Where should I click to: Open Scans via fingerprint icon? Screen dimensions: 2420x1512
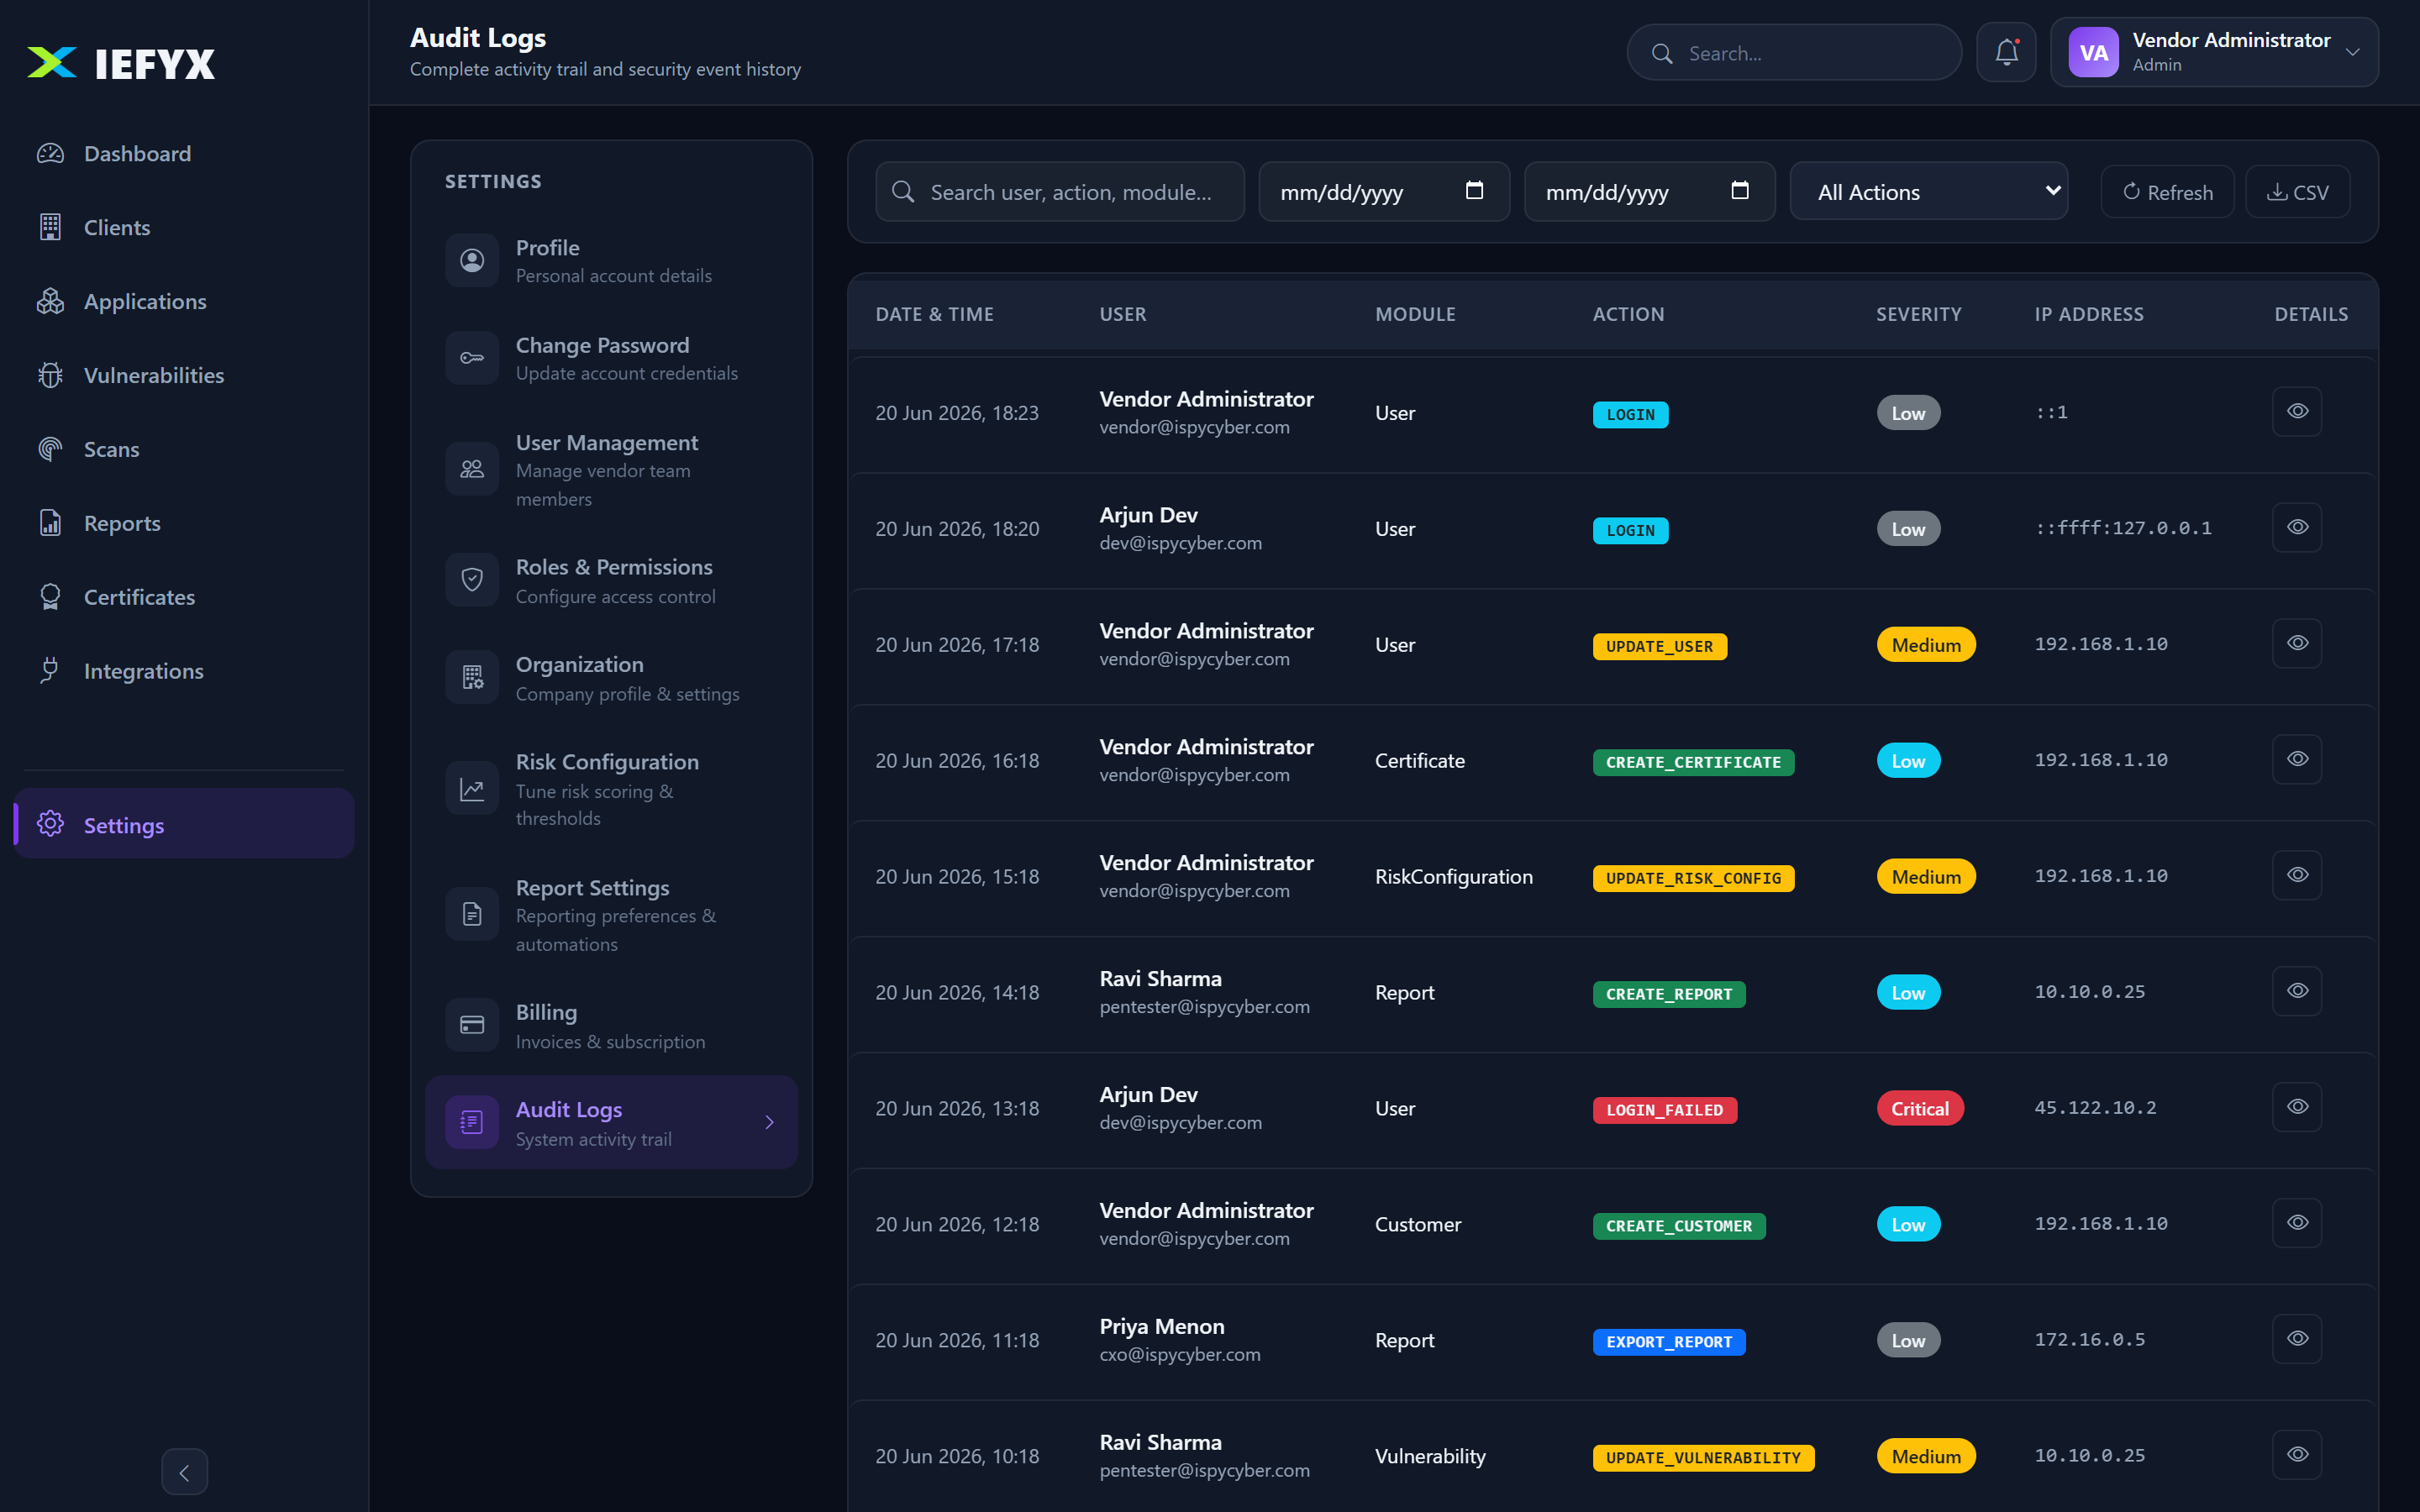(x=50, y=449)
